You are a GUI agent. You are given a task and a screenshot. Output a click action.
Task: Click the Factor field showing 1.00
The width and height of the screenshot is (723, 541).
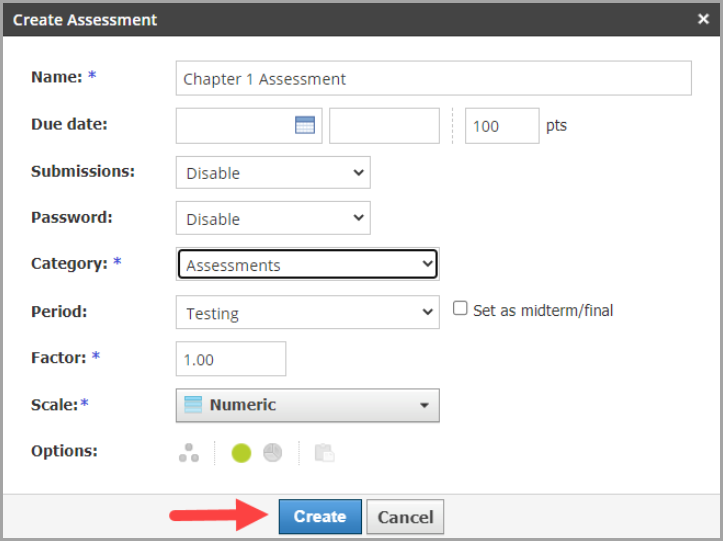point(231,359)
